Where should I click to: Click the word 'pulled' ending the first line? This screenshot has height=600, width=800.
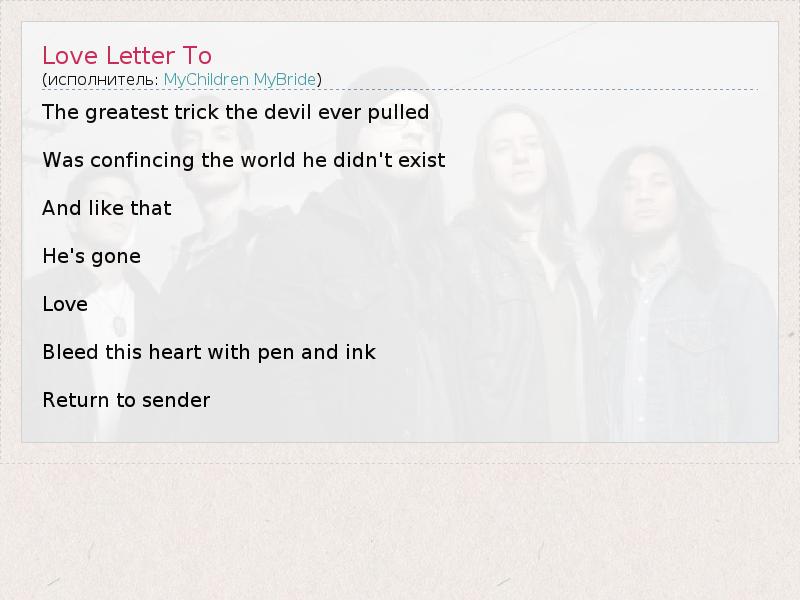click(398, 113)
